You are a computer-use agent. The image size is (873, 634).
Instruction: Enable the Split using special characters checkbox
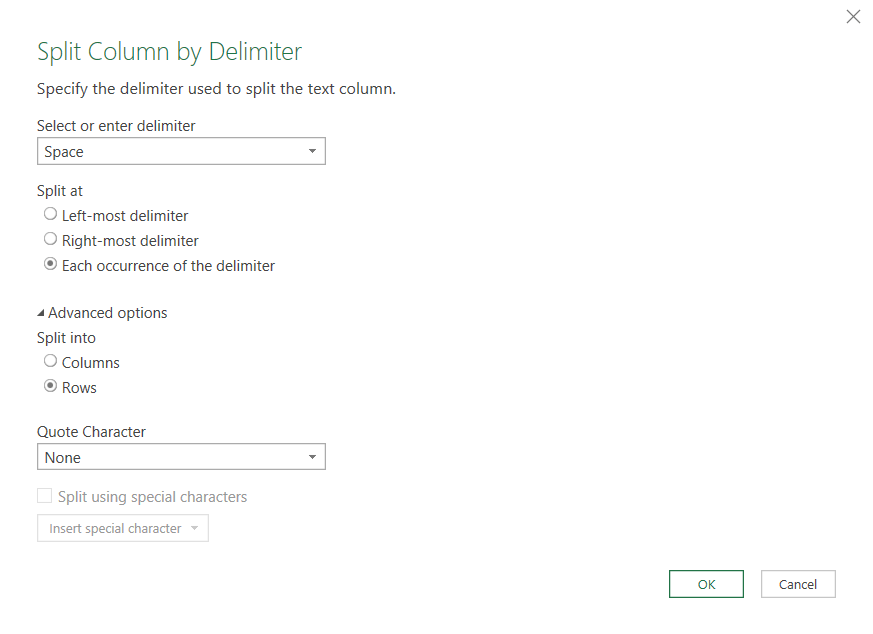(43, 495)
